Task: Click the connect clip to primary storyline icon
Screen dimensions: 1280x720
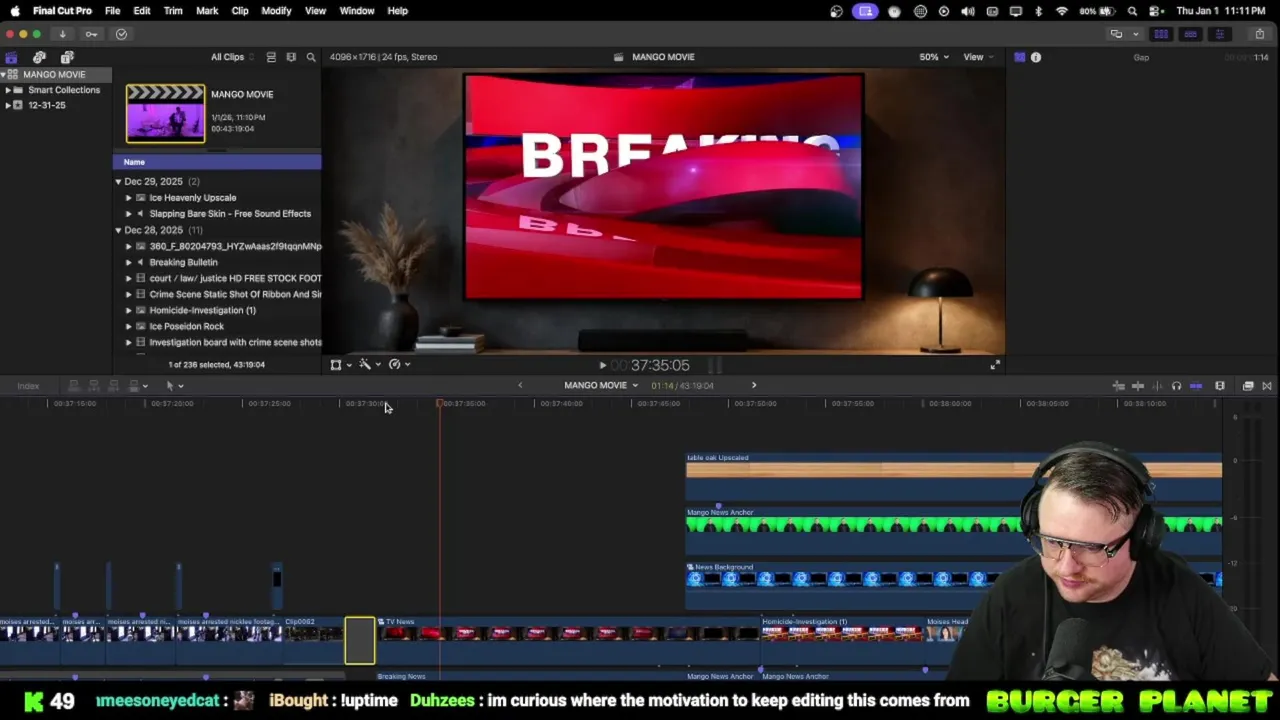Action: 74,386
